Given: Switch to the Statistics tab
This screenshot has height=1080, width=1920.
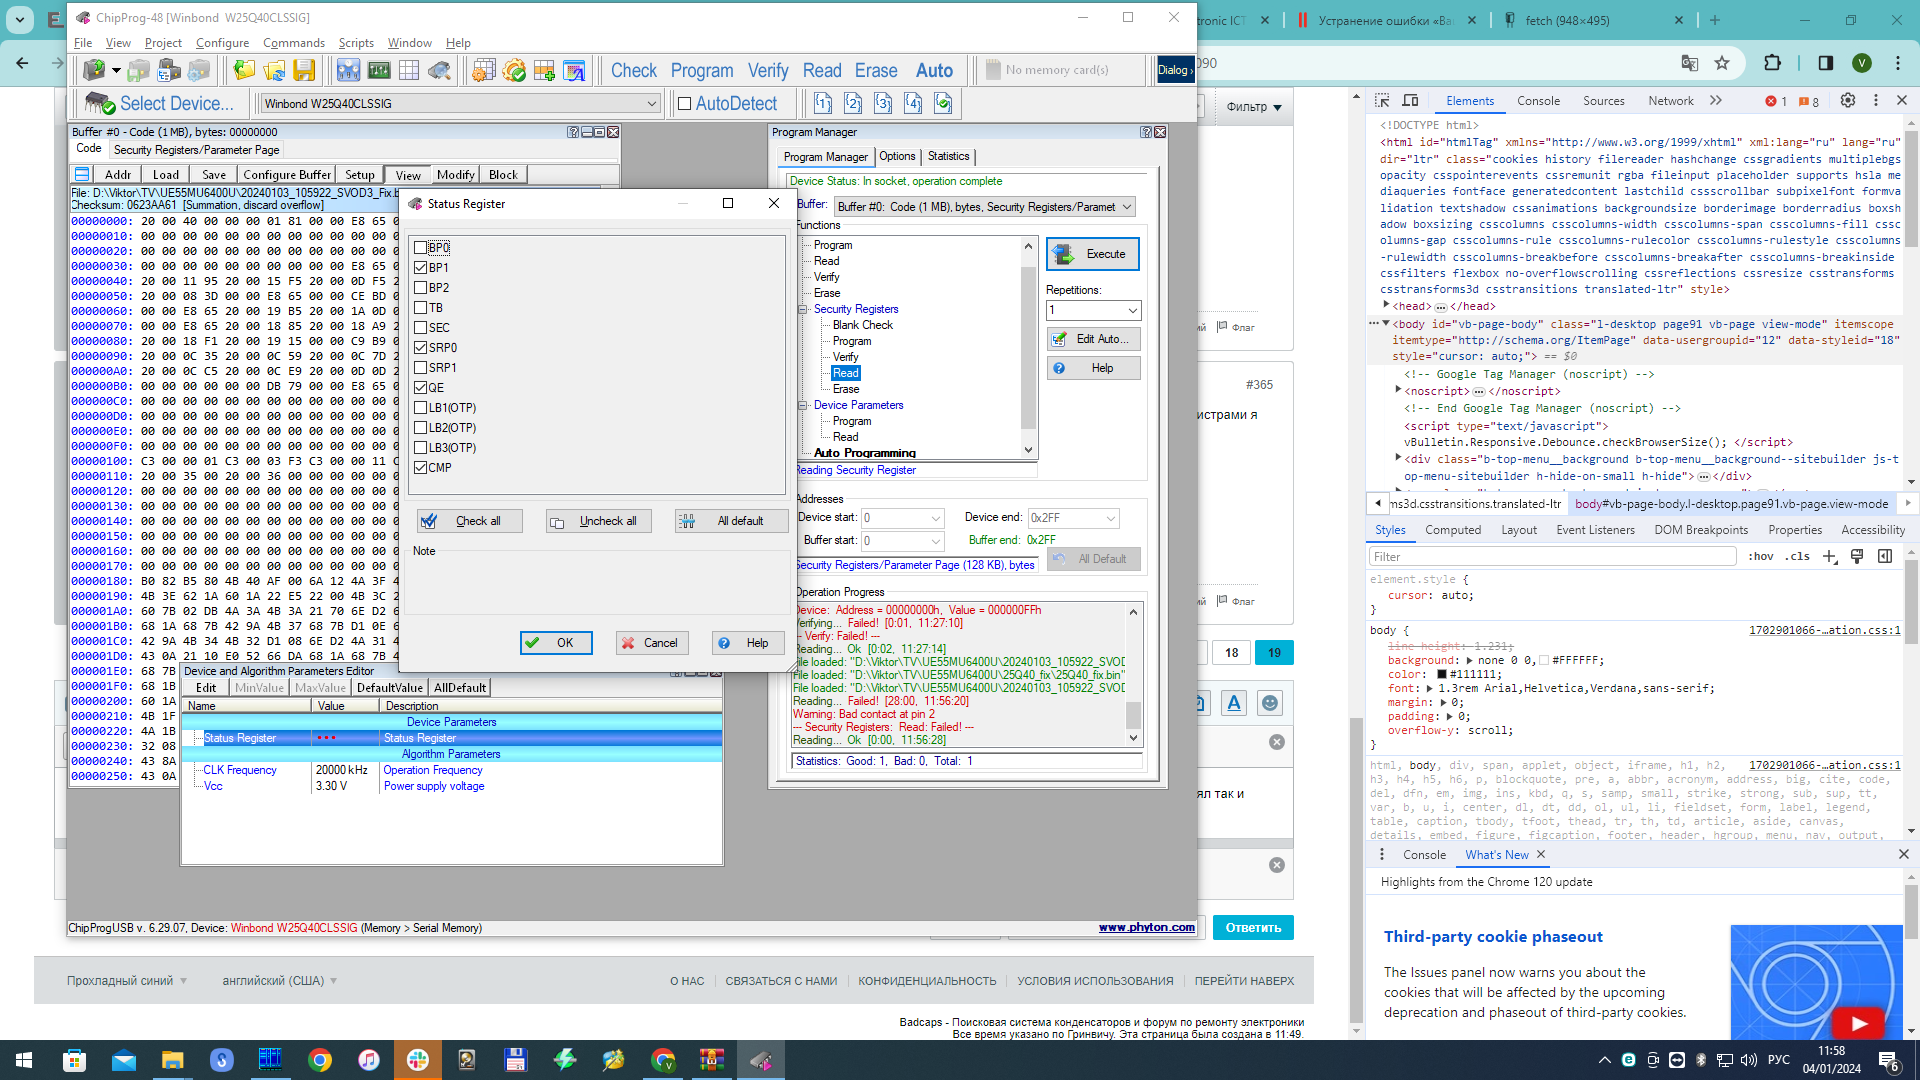Looking at the screenshot, I should pyautogui.click(x=948, y=156).
